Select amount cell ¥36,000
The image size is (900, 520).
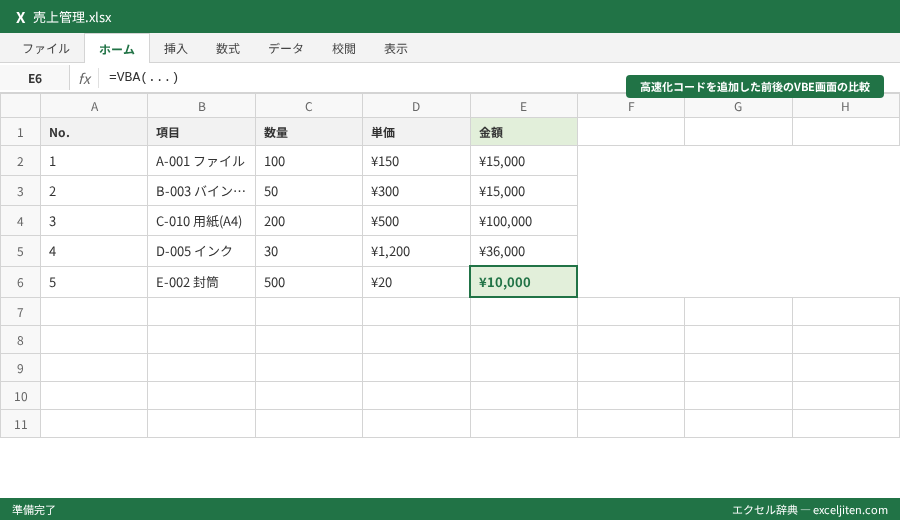click(523, 251)
